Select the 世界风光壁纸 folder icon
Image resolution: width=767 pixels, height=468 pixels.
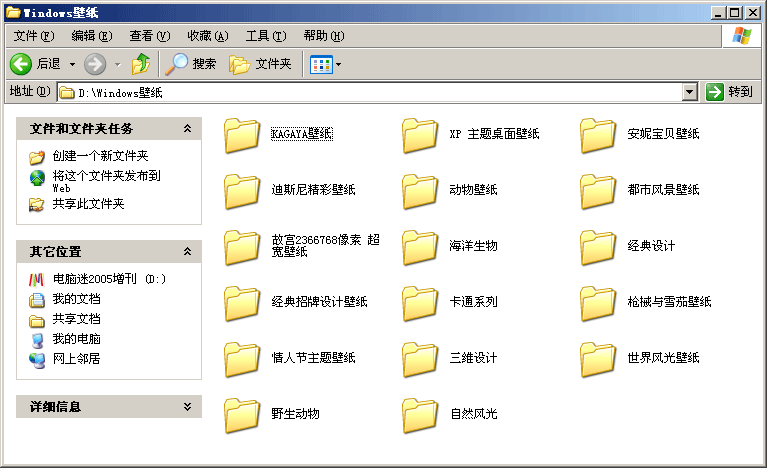point(598,359)
